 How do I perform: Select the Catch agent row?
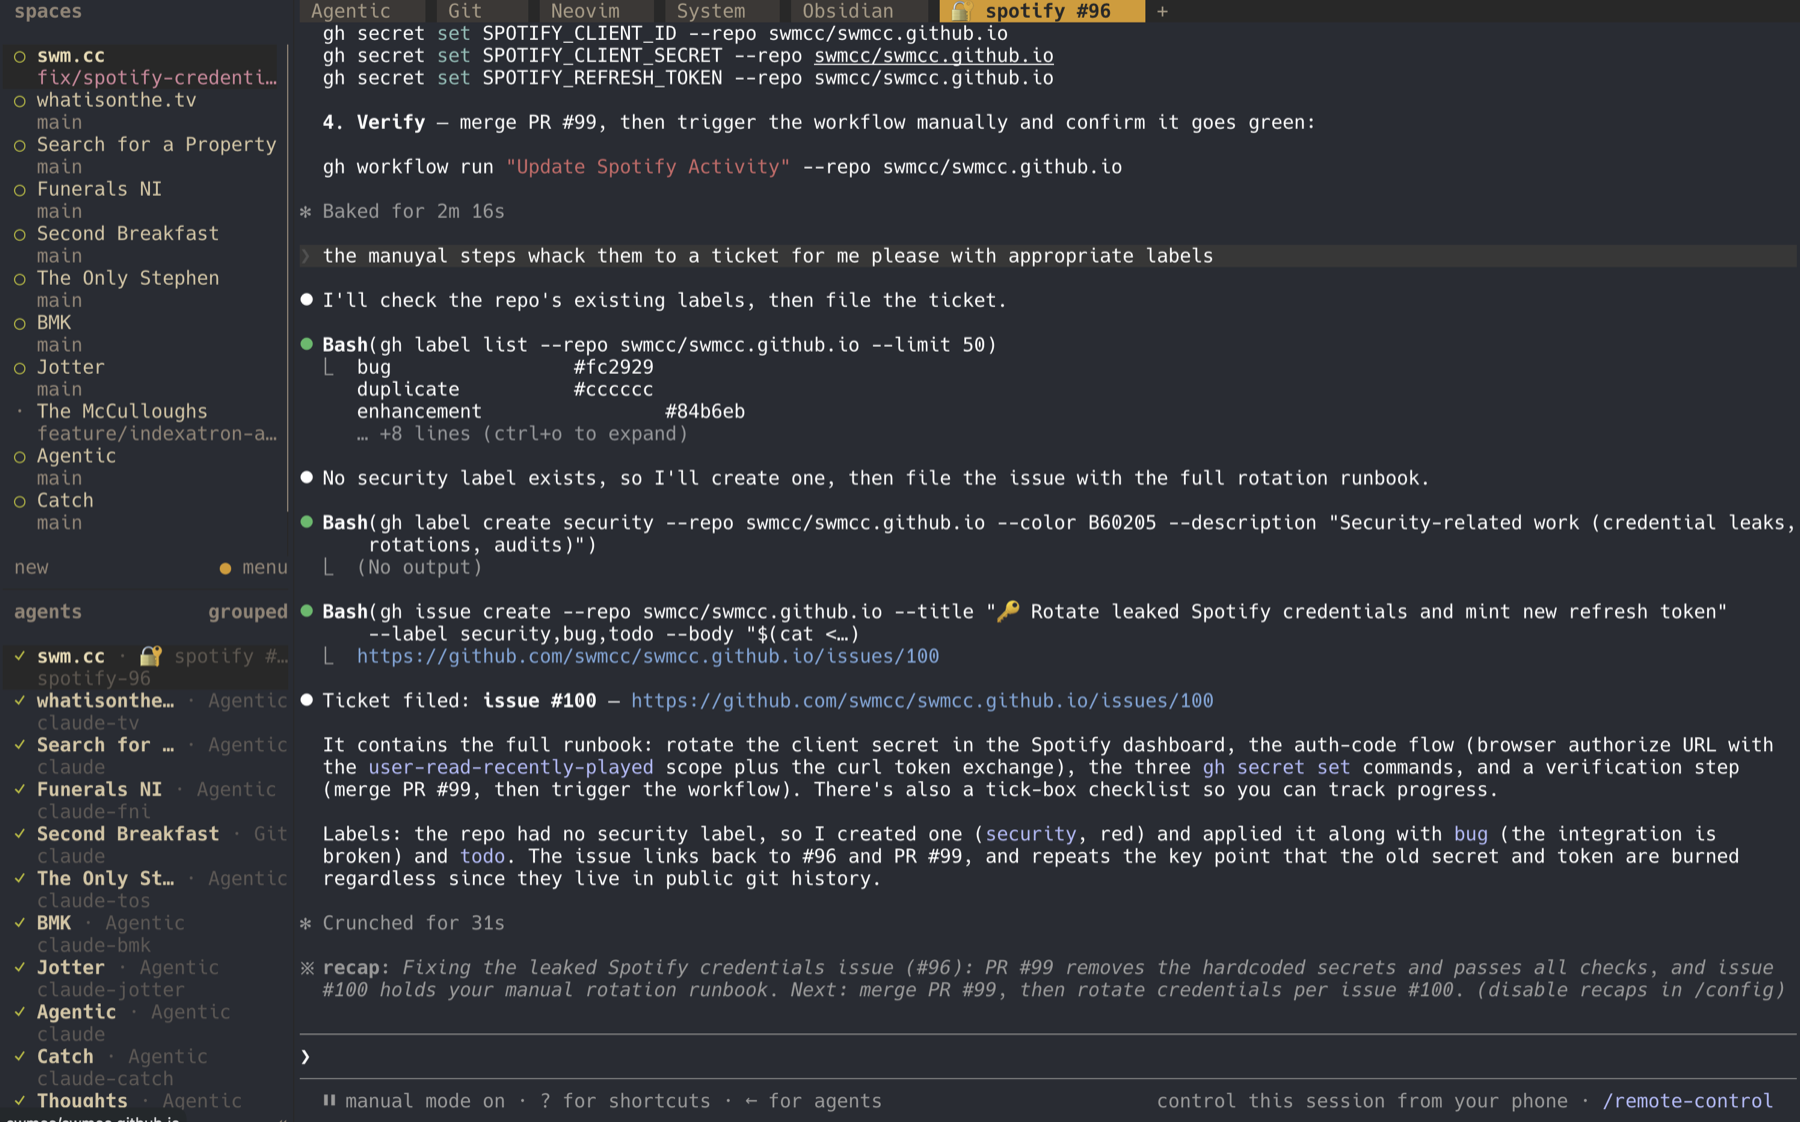tap(145, 1067)
